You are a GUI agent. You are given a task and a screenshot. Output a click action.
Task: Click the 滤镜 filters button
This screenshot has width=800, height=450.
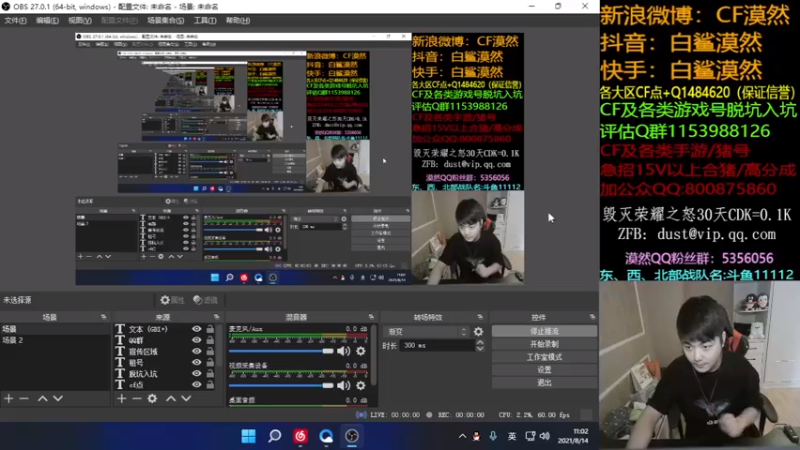[206, 300]
